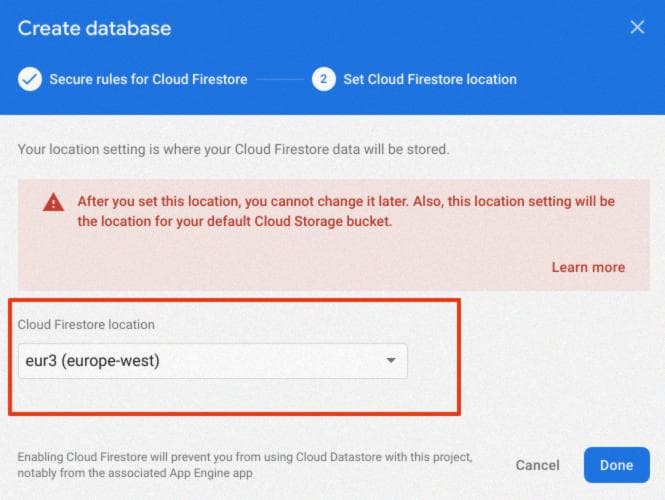Open the location dropdown arrow
The height and width of the screenshot is (500, 665).
(391, 360)
